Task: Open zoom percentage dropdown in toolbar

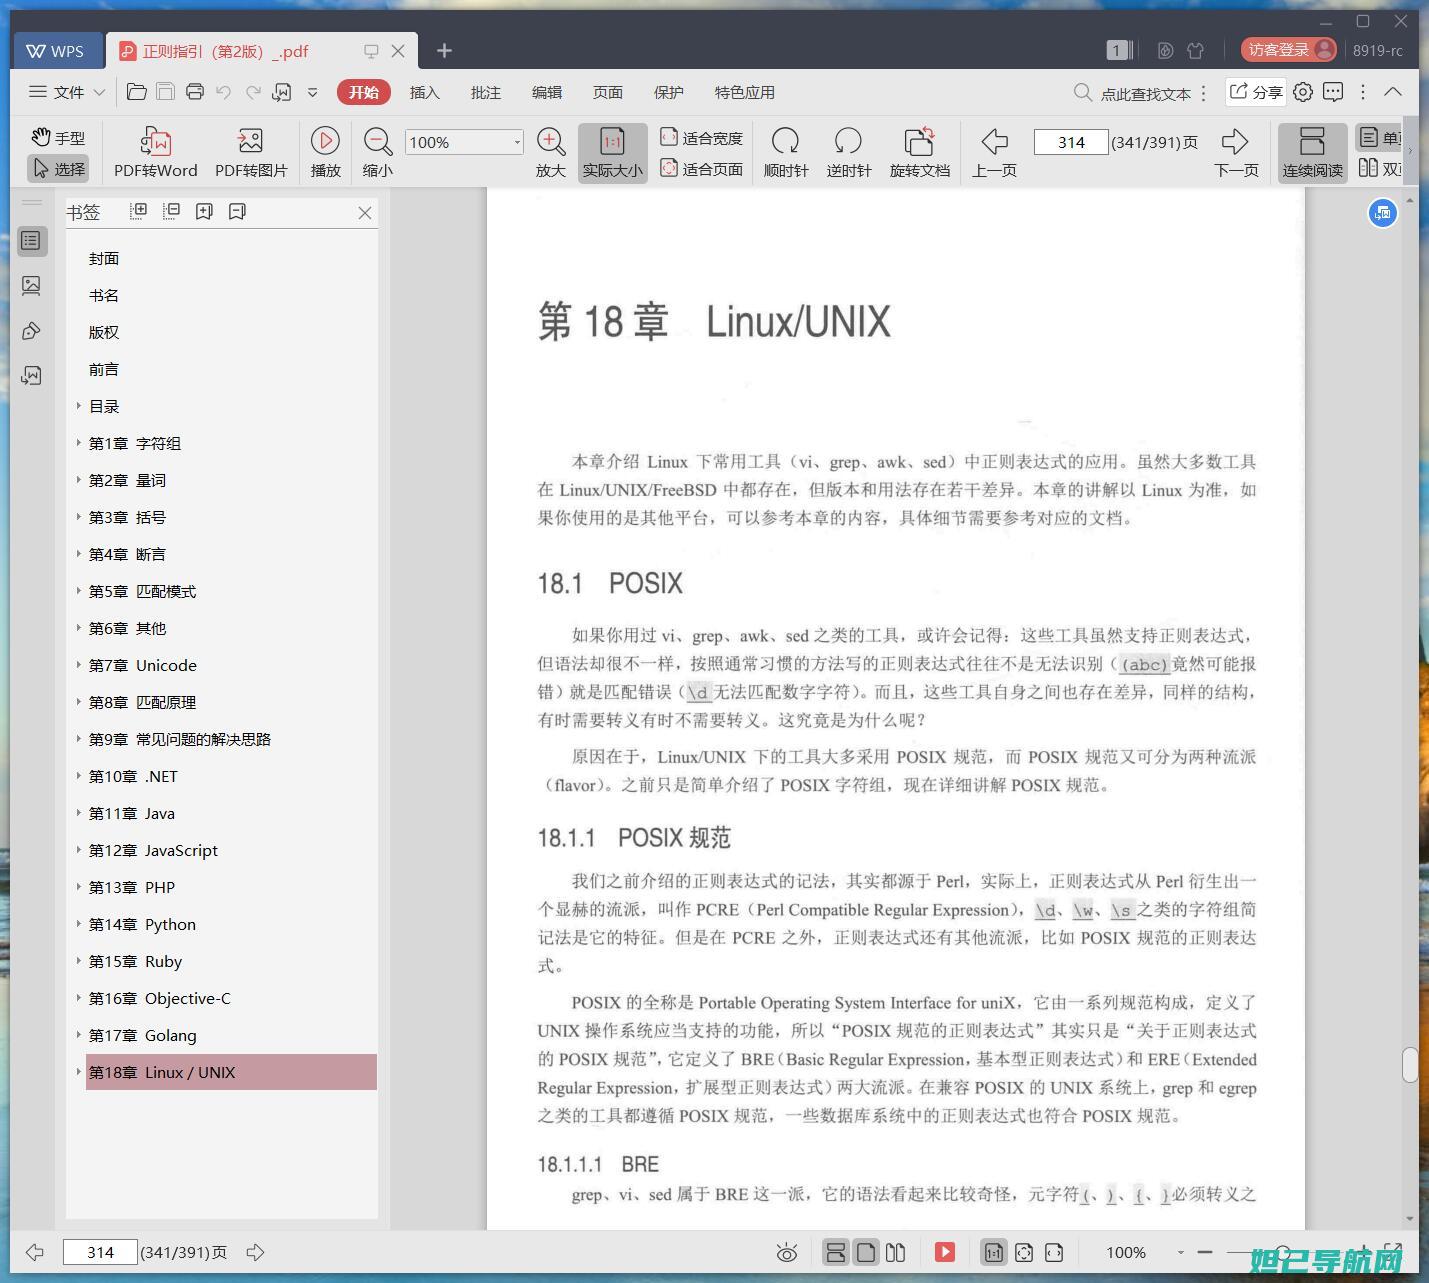Action: (x=517, y=142)
